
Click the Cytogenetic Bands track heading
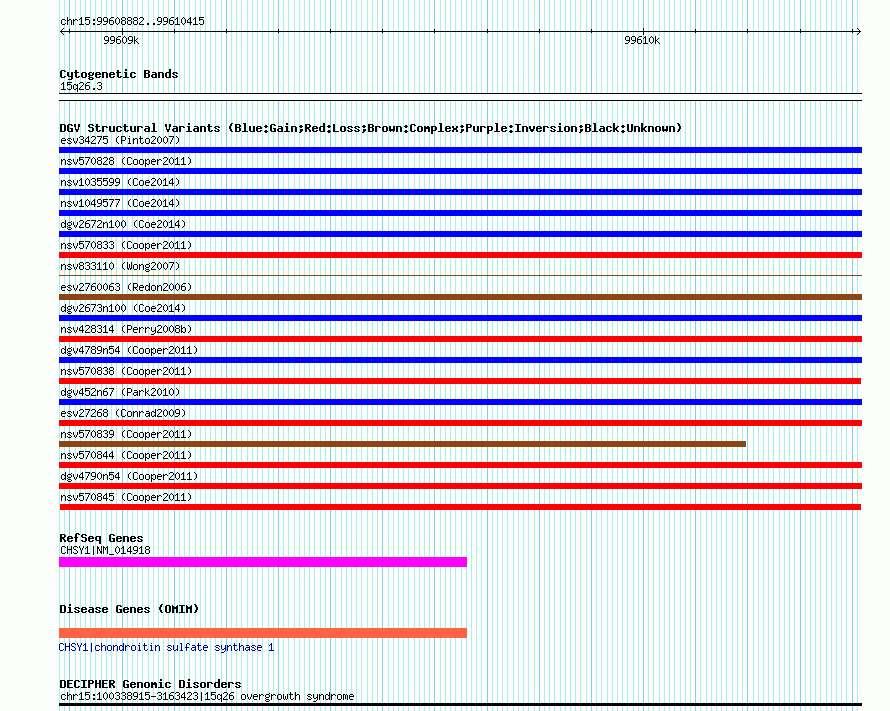119,74
